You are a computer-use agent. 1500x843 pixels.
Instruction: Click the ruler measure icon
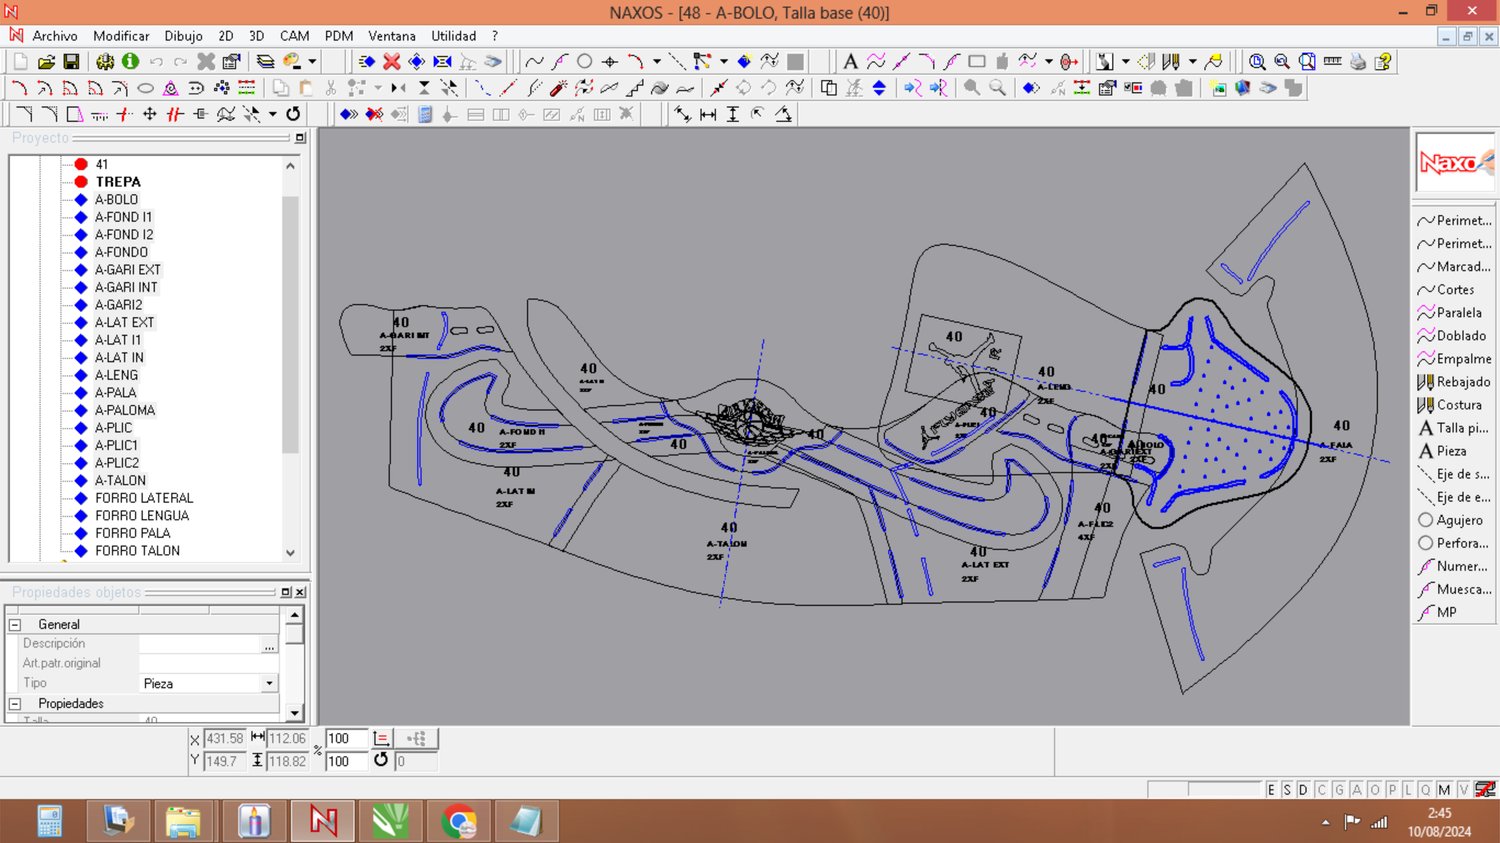click(1332, 62)
